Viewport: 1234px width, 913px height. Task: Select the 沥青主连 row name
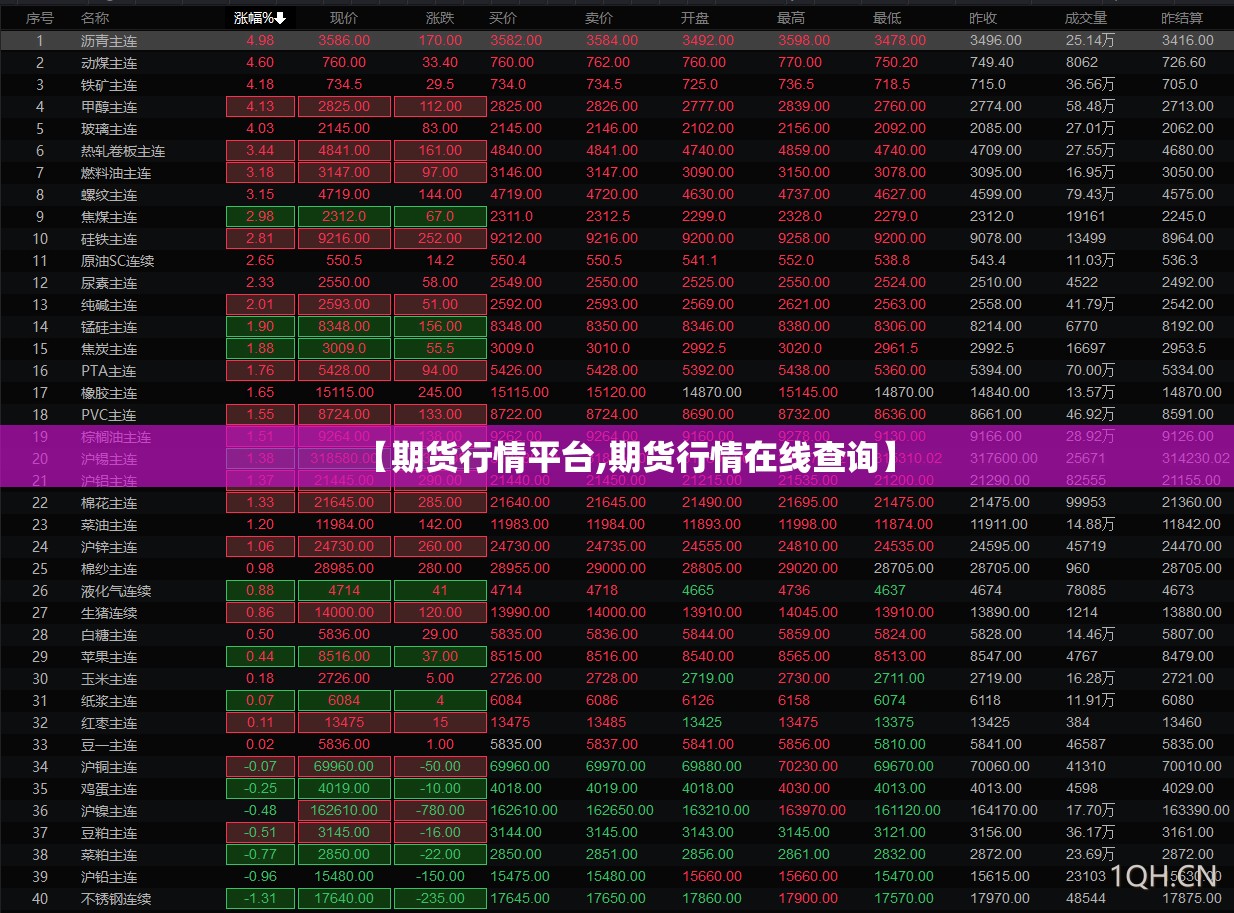pos(109,41)
